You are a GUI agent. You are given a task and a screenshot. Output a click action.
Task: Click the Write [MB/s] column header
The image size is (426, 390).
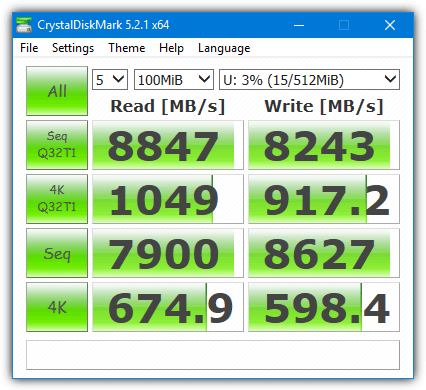(324, 106)
